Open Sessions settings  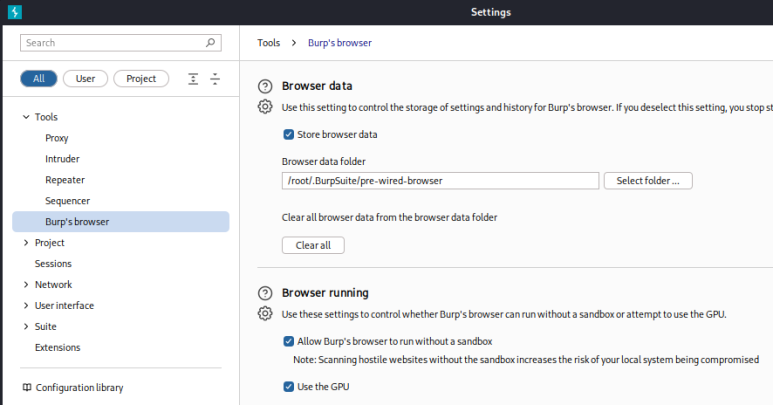click(53, 264)
